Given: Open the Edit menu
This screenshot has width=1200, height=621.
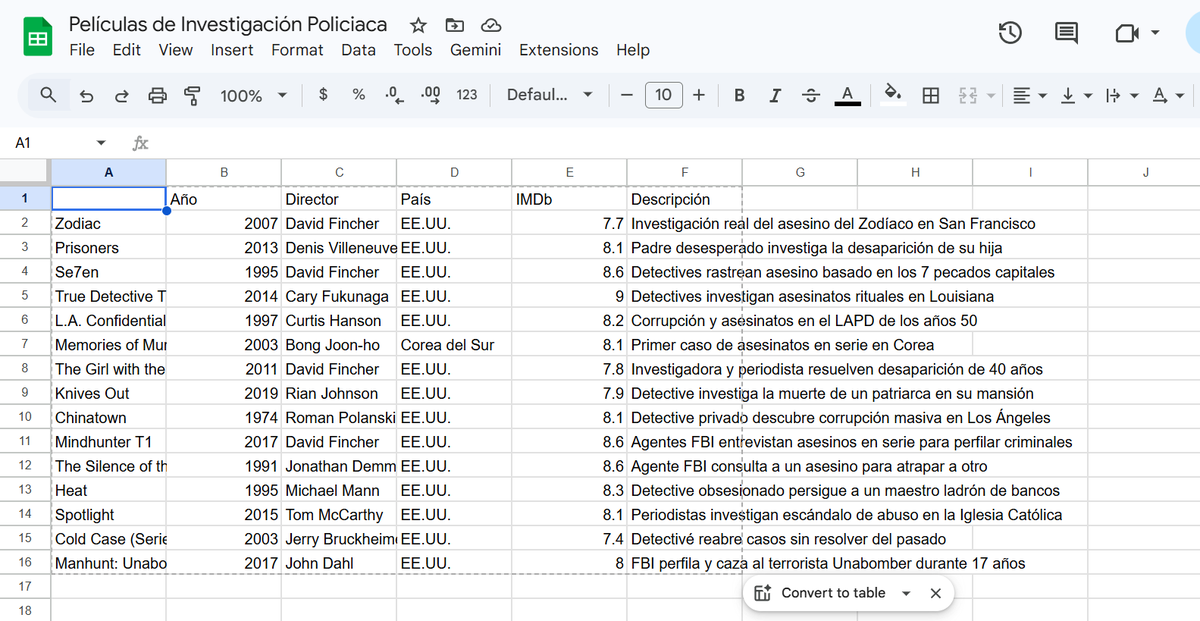Looking at the screenshot, I should point(126,50).
